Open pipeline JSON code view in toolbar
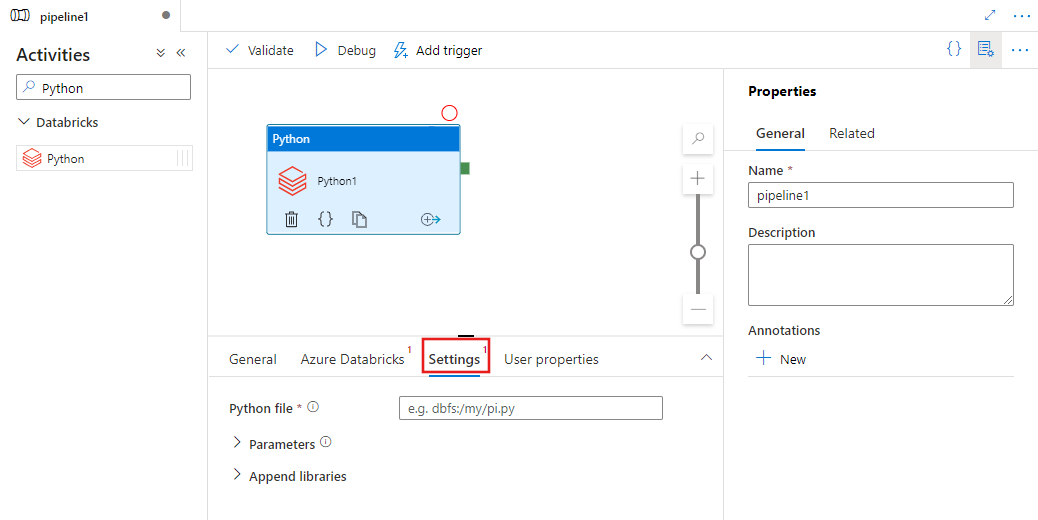This screenshot has width=1038, height=520. point(954,49)
